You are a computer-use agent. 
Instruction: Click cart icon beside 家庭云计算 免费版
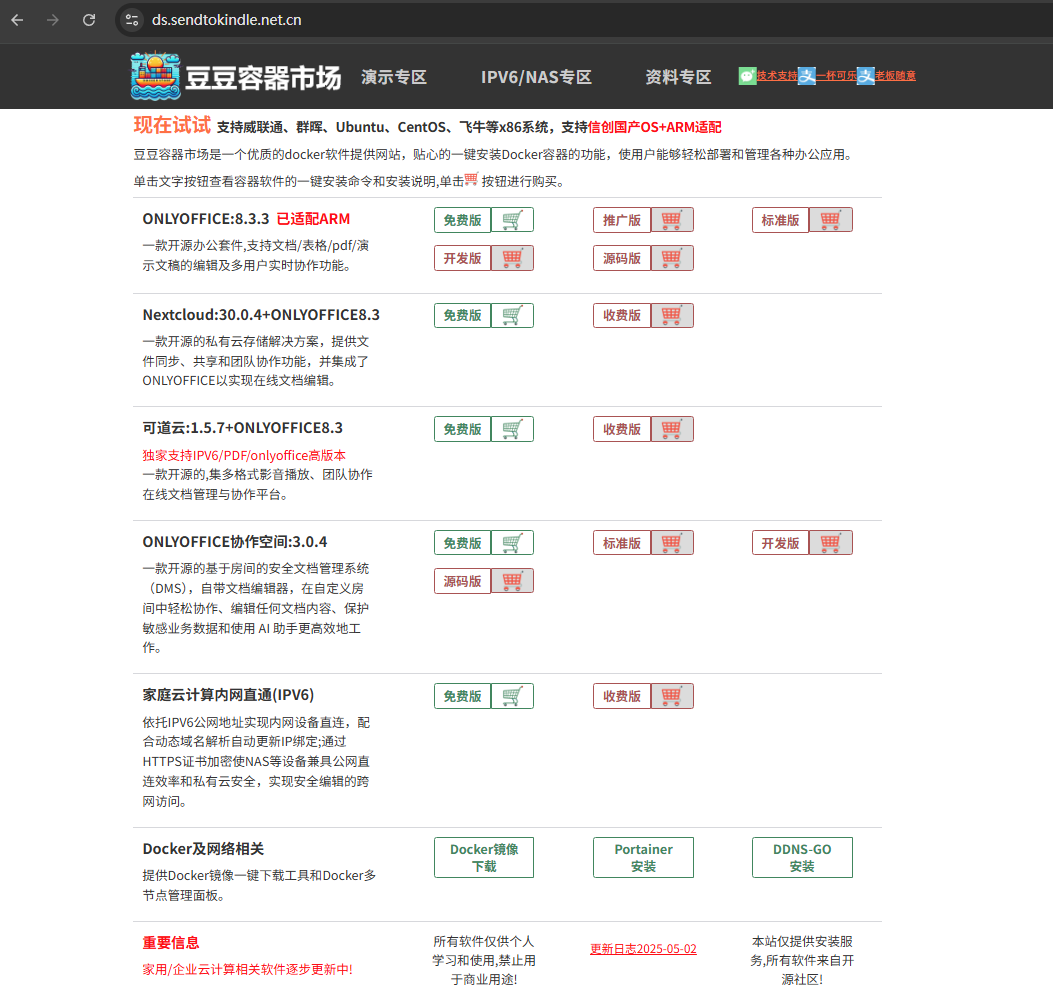tap(512, 696)
